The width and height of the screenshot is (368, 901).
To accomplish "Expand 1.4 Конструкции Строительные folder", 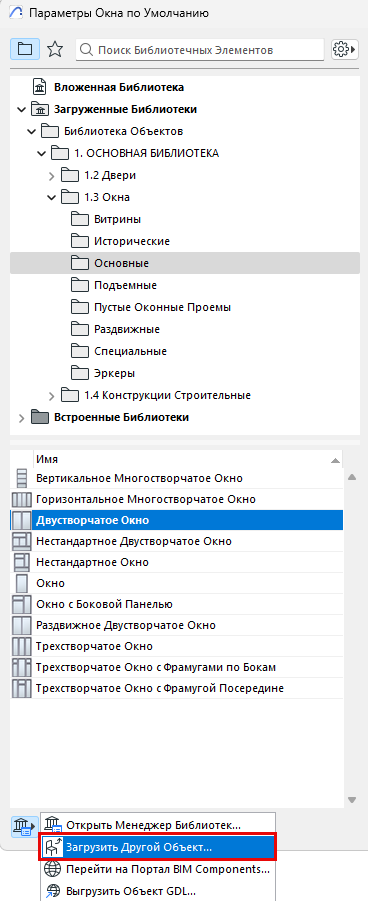I will [x=51, y=395].
